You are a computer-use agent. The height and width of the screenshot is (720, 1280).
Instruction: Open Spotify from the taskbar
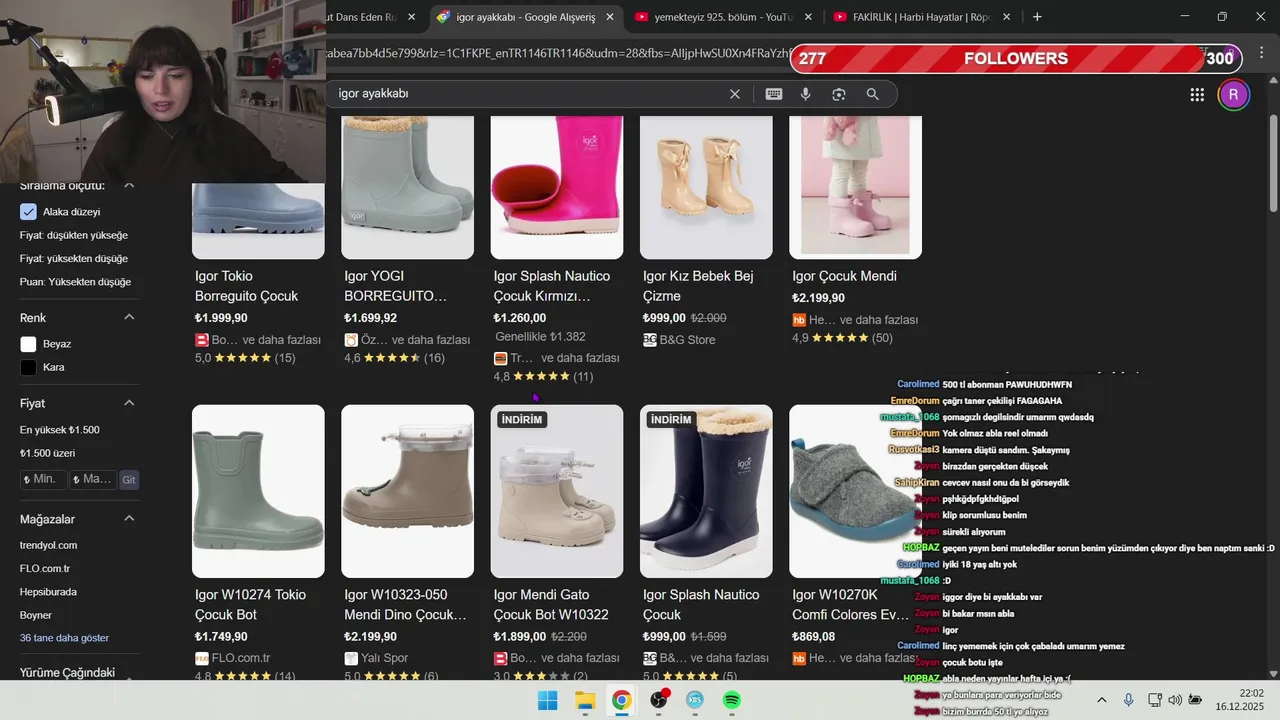(732, 700)
